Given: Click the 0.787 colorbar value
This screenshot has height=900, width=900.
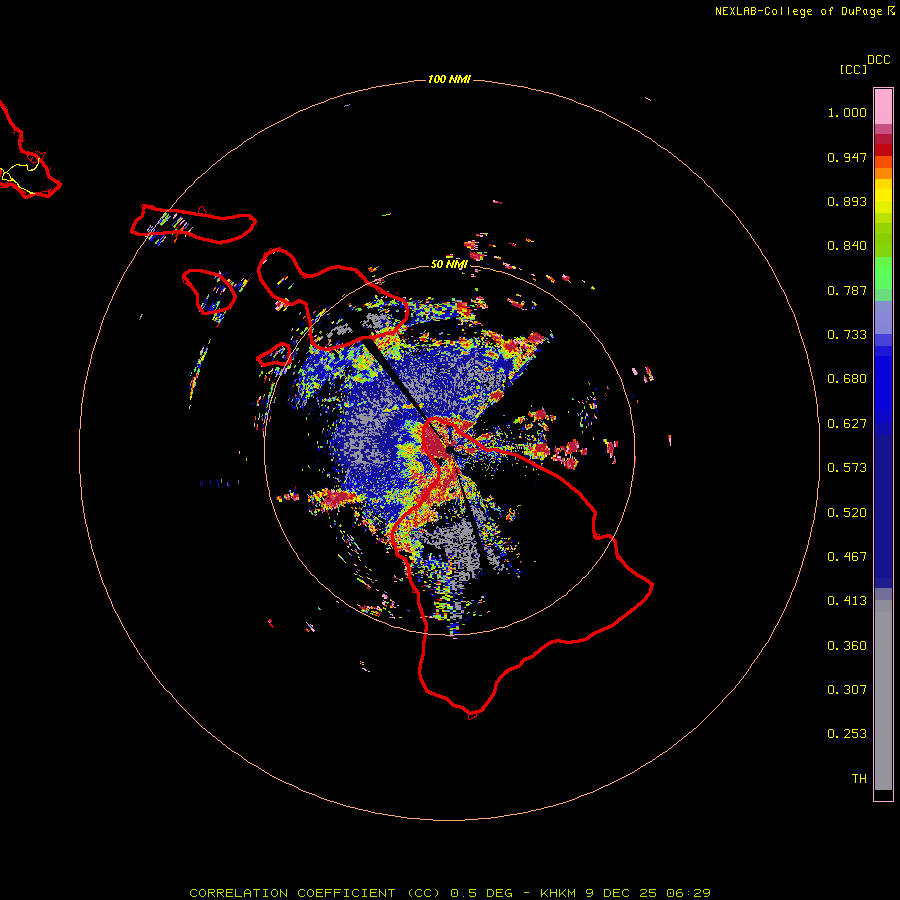Looking at the screenshot, I should tap(847, 290).
